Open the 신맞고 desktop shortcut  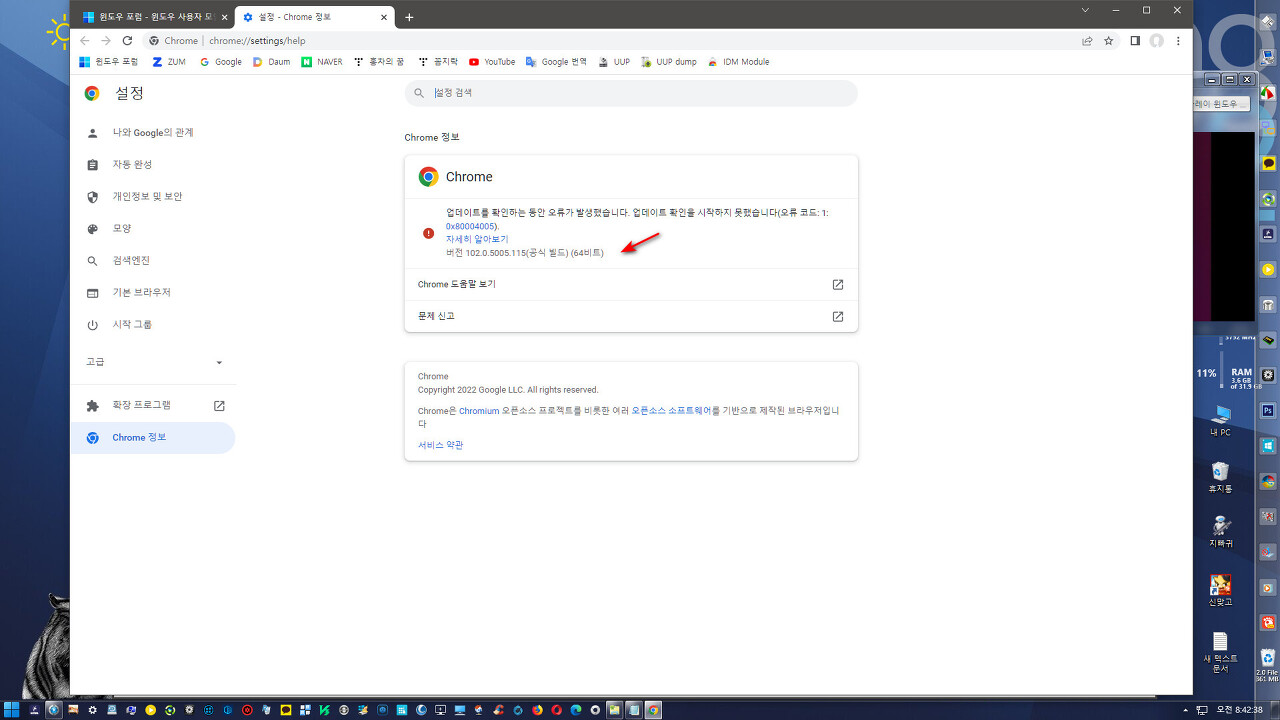click(x=1220, y=590)
